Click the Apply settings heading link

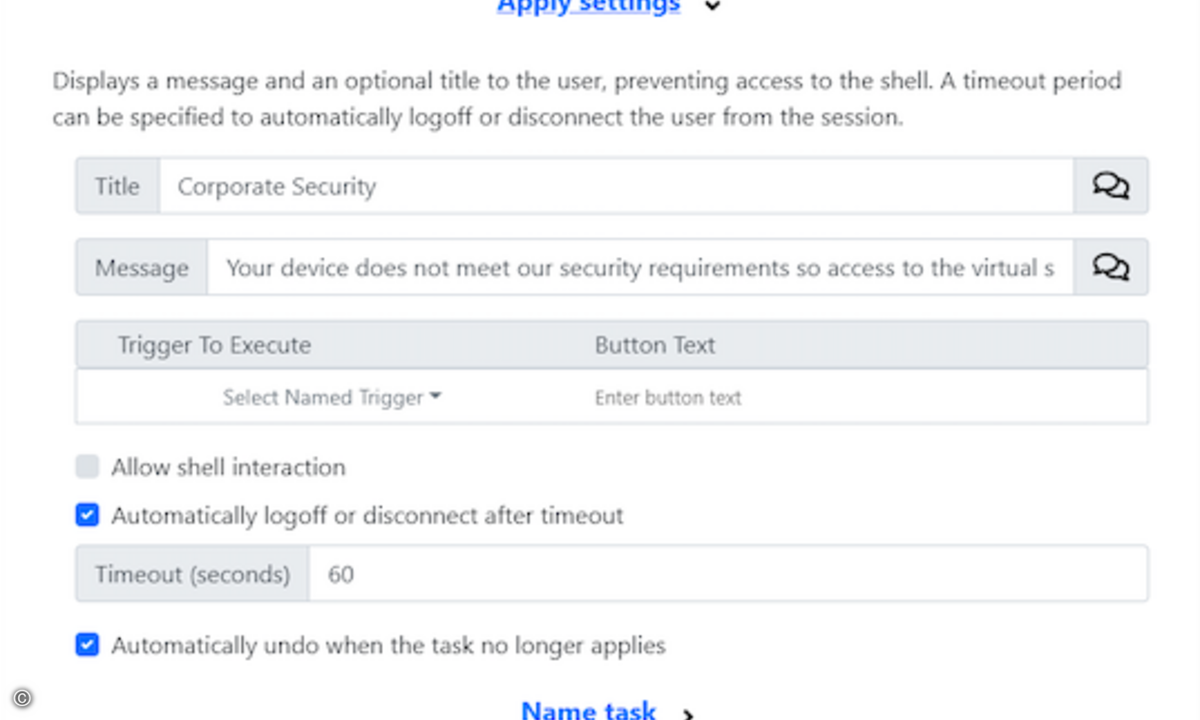[x=589, y=6]
